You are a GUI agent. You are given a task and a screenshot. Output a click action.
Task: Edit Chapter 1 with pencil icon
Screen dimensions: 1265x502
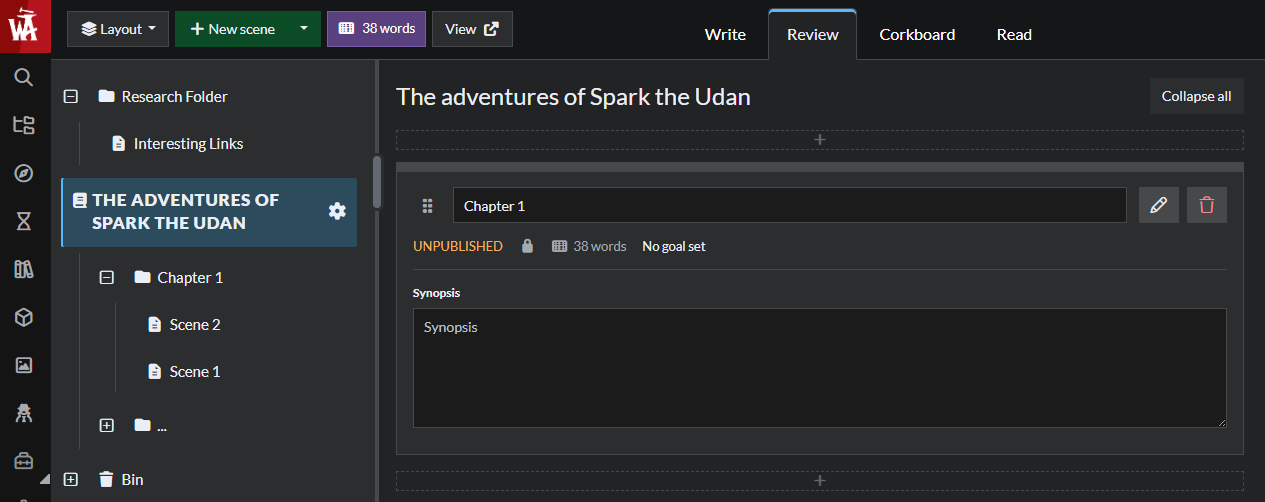[1159, 205]
